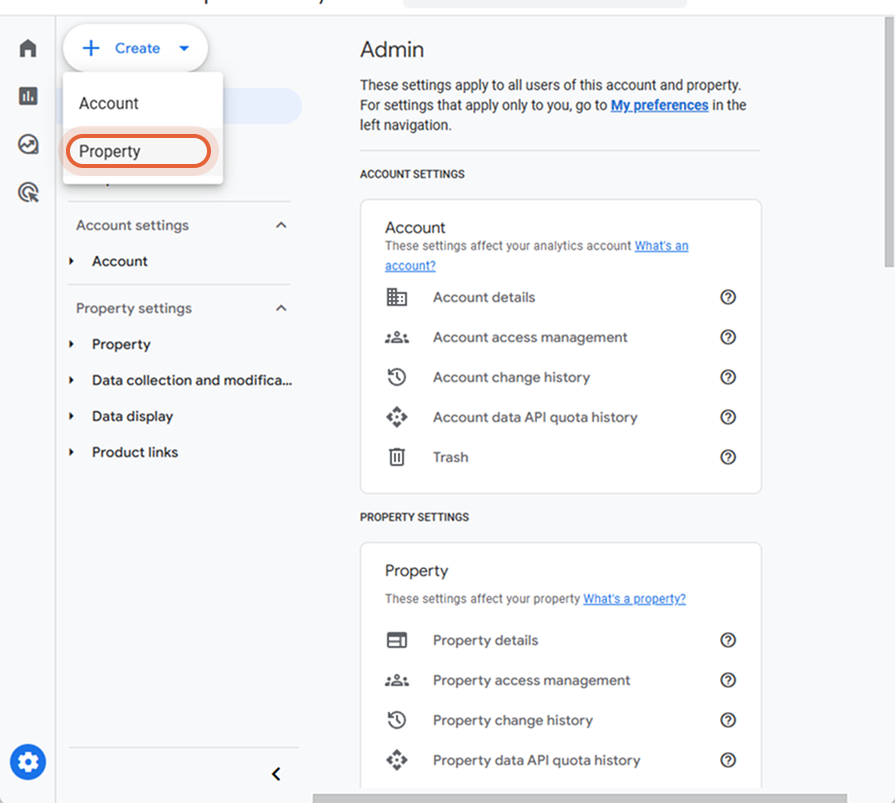Open help for Property details
Screen dimensions: 895x803
pyautogui.click(x=728, y=640)
